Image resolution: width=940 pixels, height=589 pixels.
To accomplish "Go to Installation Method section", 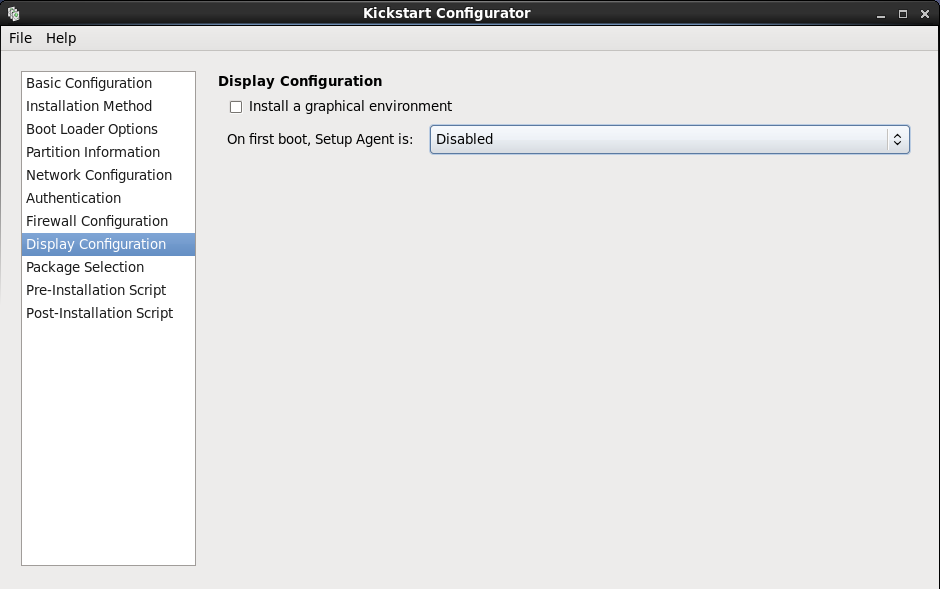I will click(89, 106).
